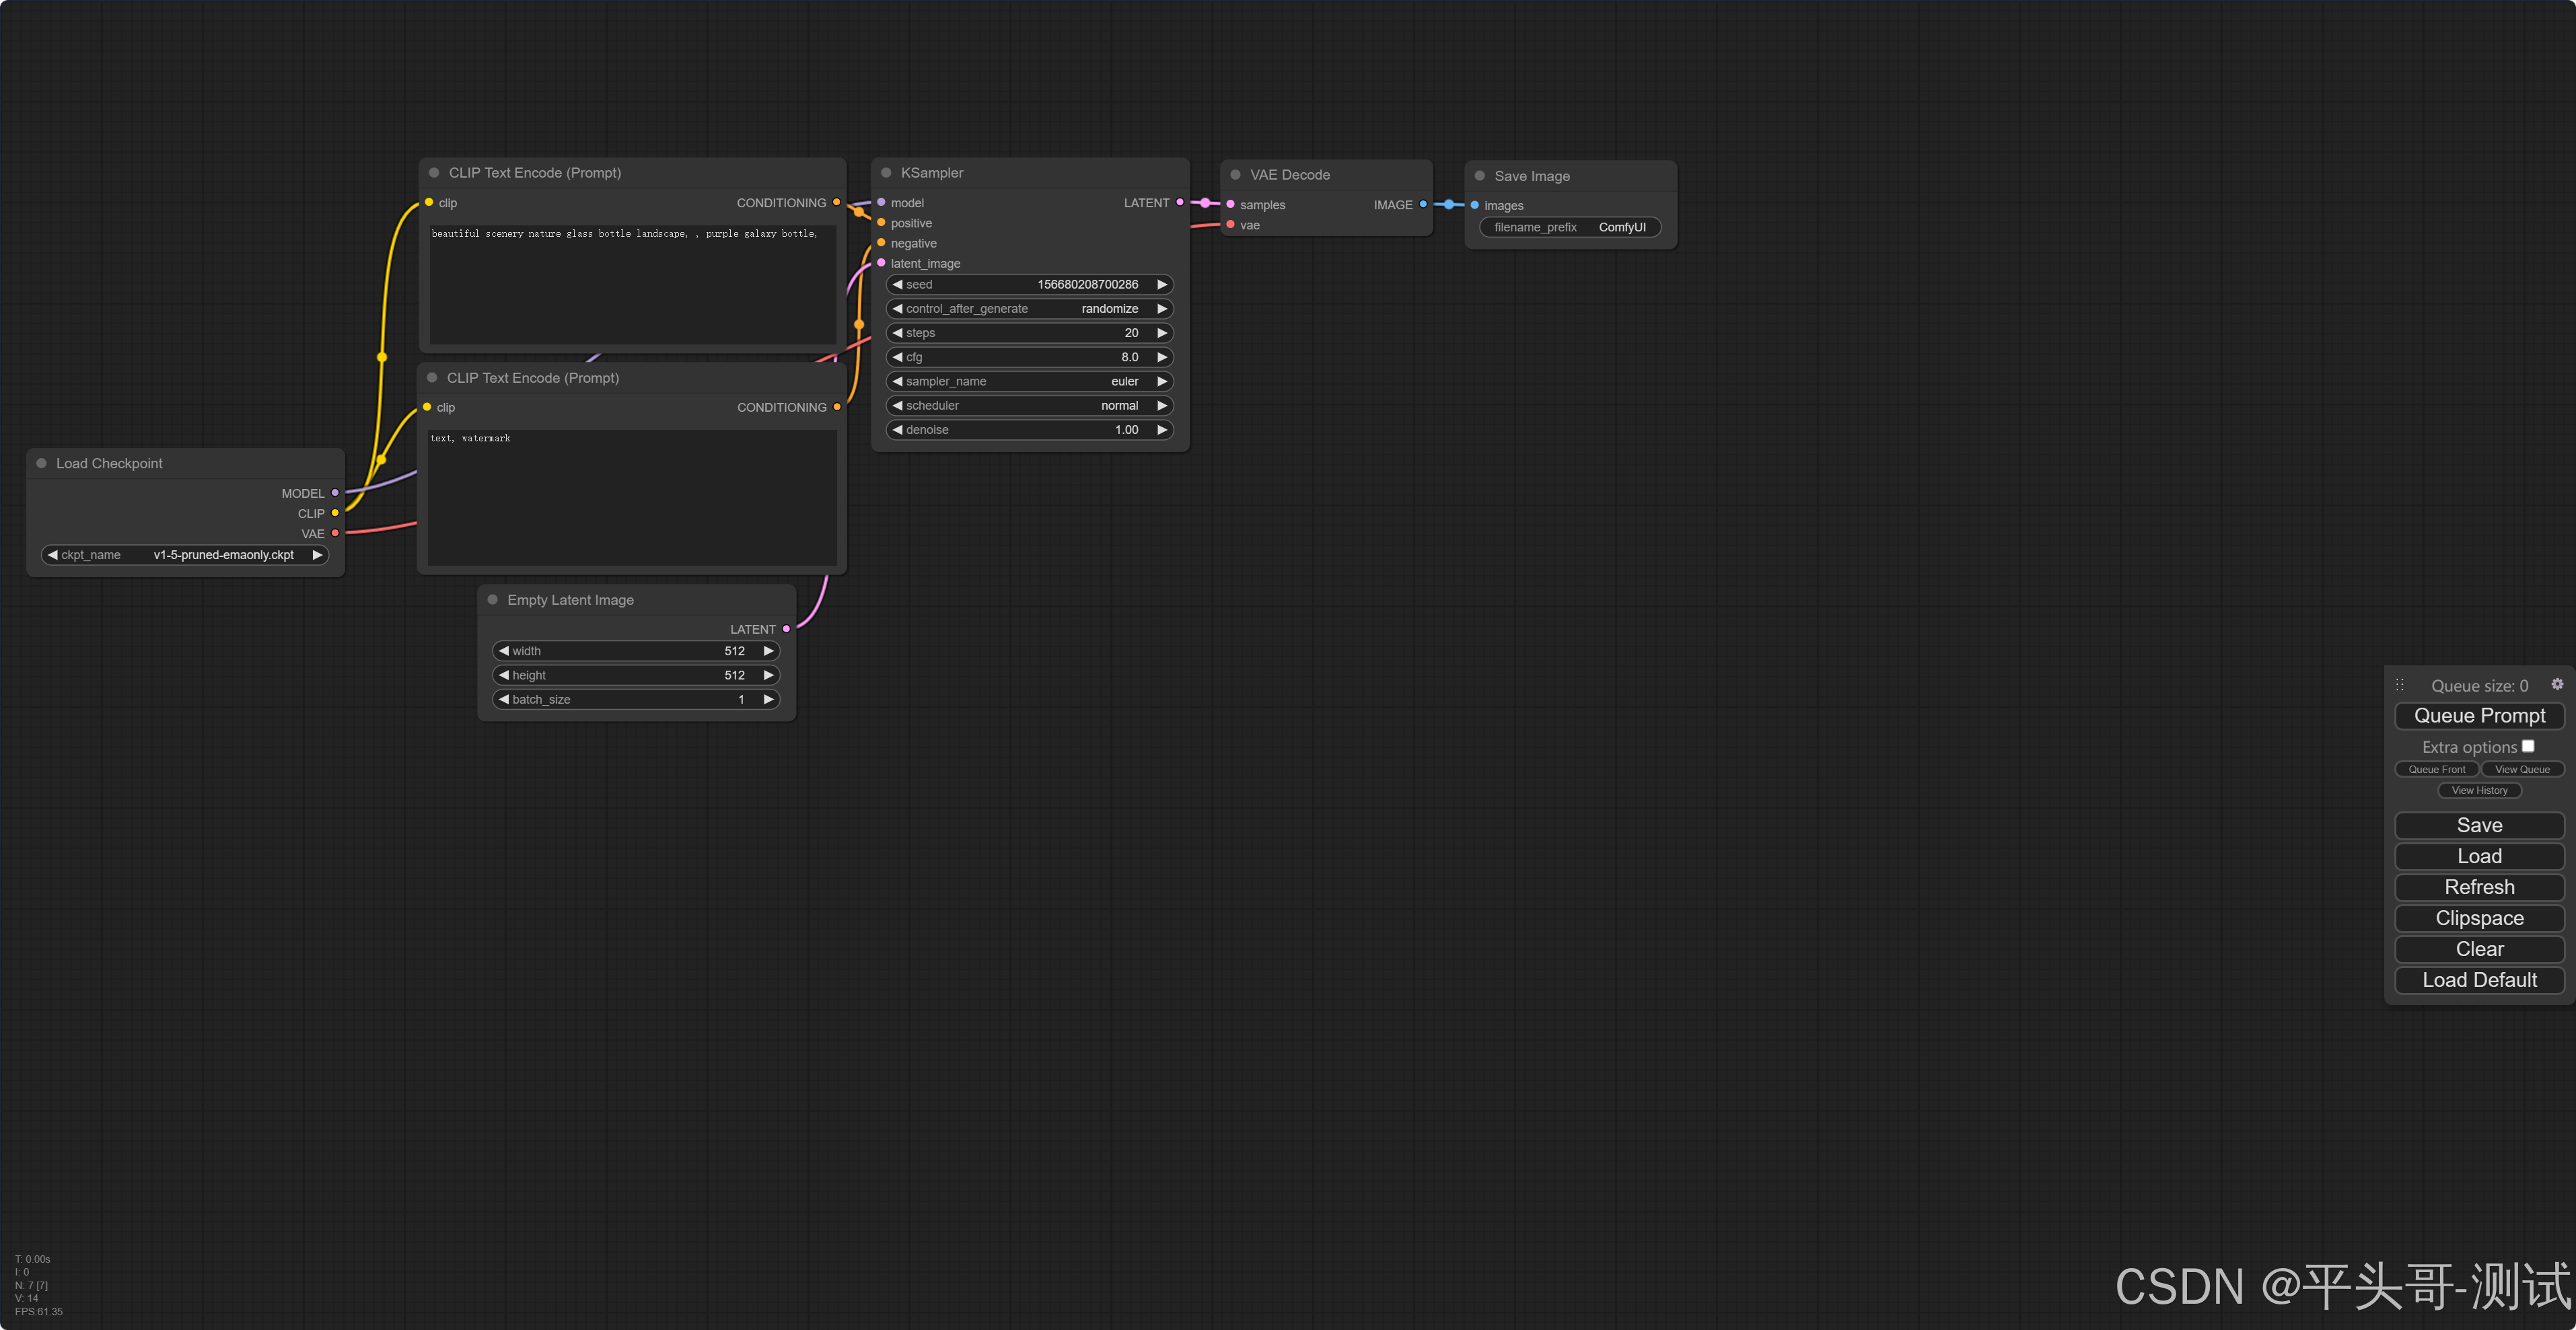Change sampler_name euler to next option
2576x1330 pixels.
click(x=1161, y=382)
